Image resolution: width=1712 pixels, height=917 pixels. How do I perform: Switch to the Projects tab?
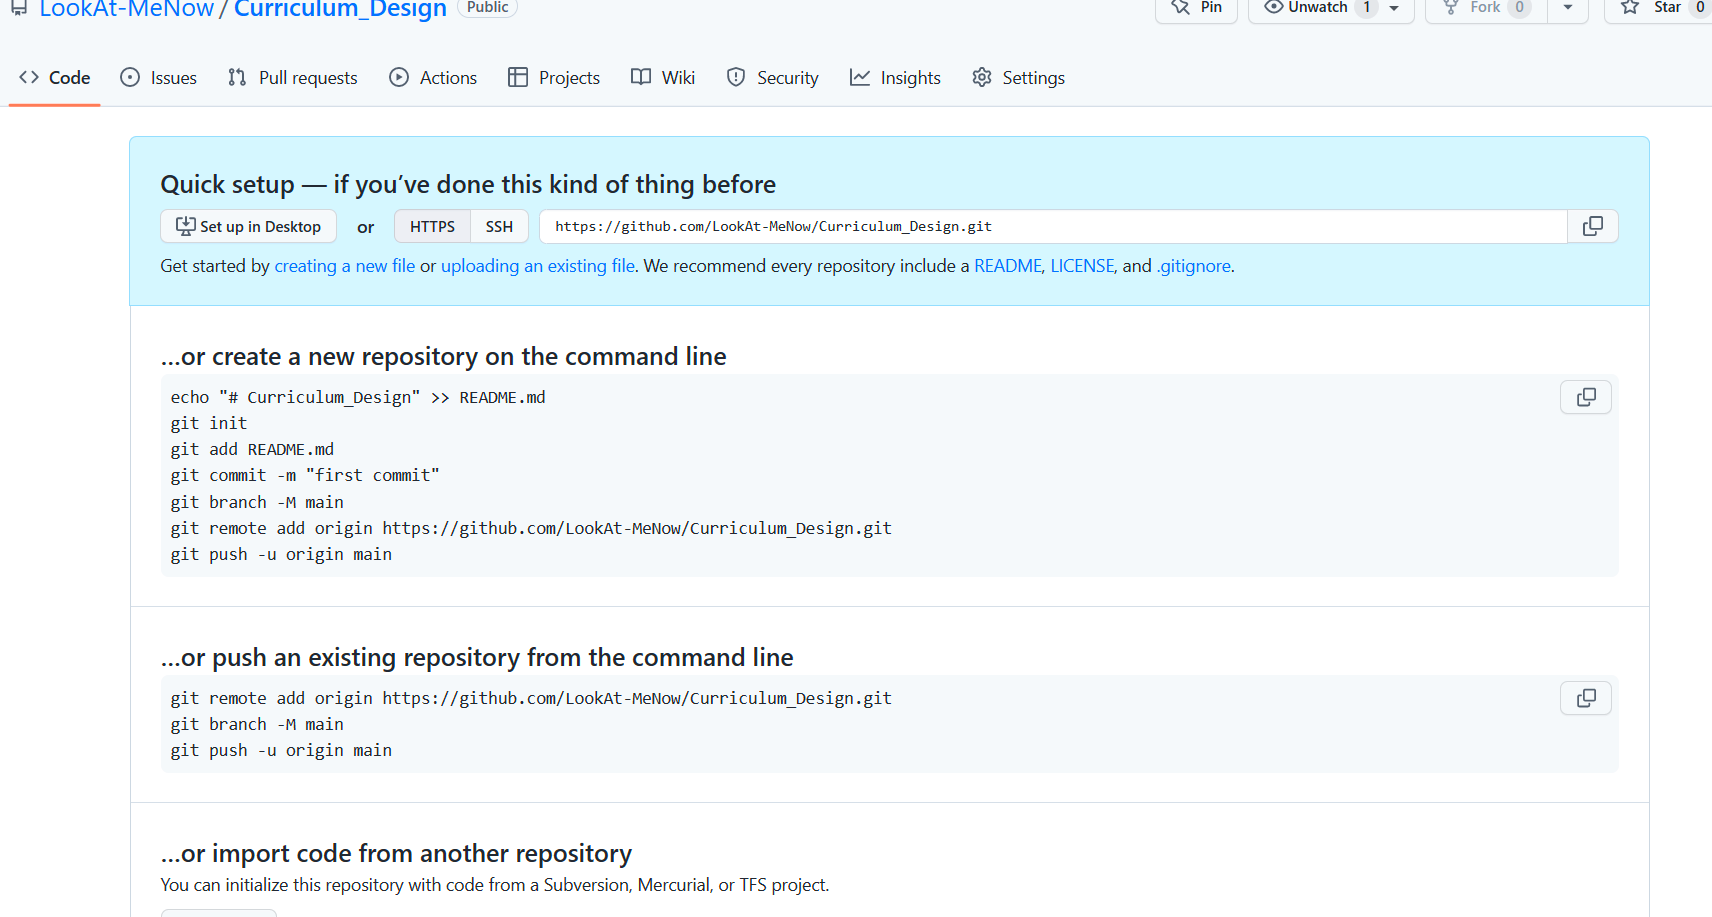click(x=554, y=78)
